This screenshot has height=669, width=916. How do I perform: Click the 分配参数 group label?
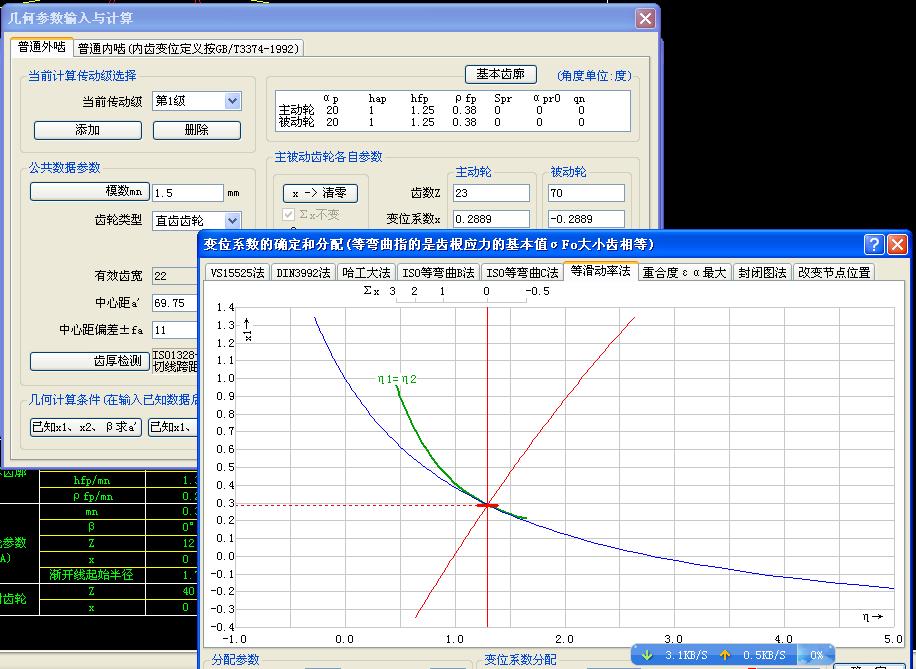coord(235,660)
